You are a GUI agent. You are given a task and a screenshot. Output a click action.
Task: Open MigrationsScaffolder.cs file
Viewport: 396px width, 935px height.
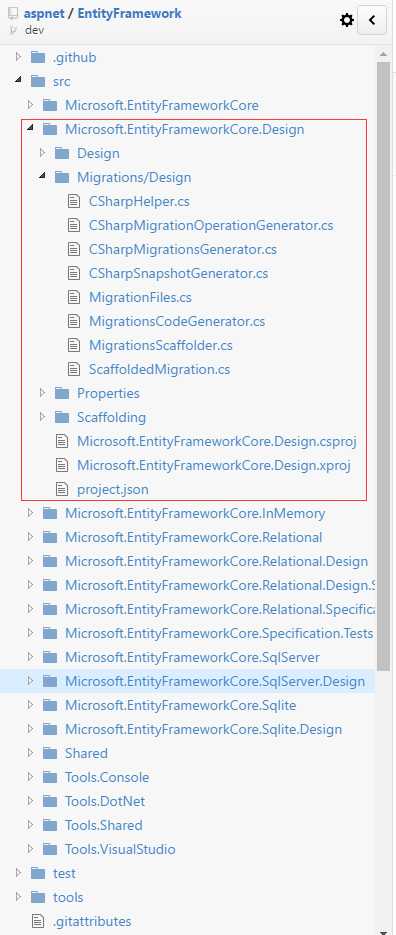(x=161, y=345)
